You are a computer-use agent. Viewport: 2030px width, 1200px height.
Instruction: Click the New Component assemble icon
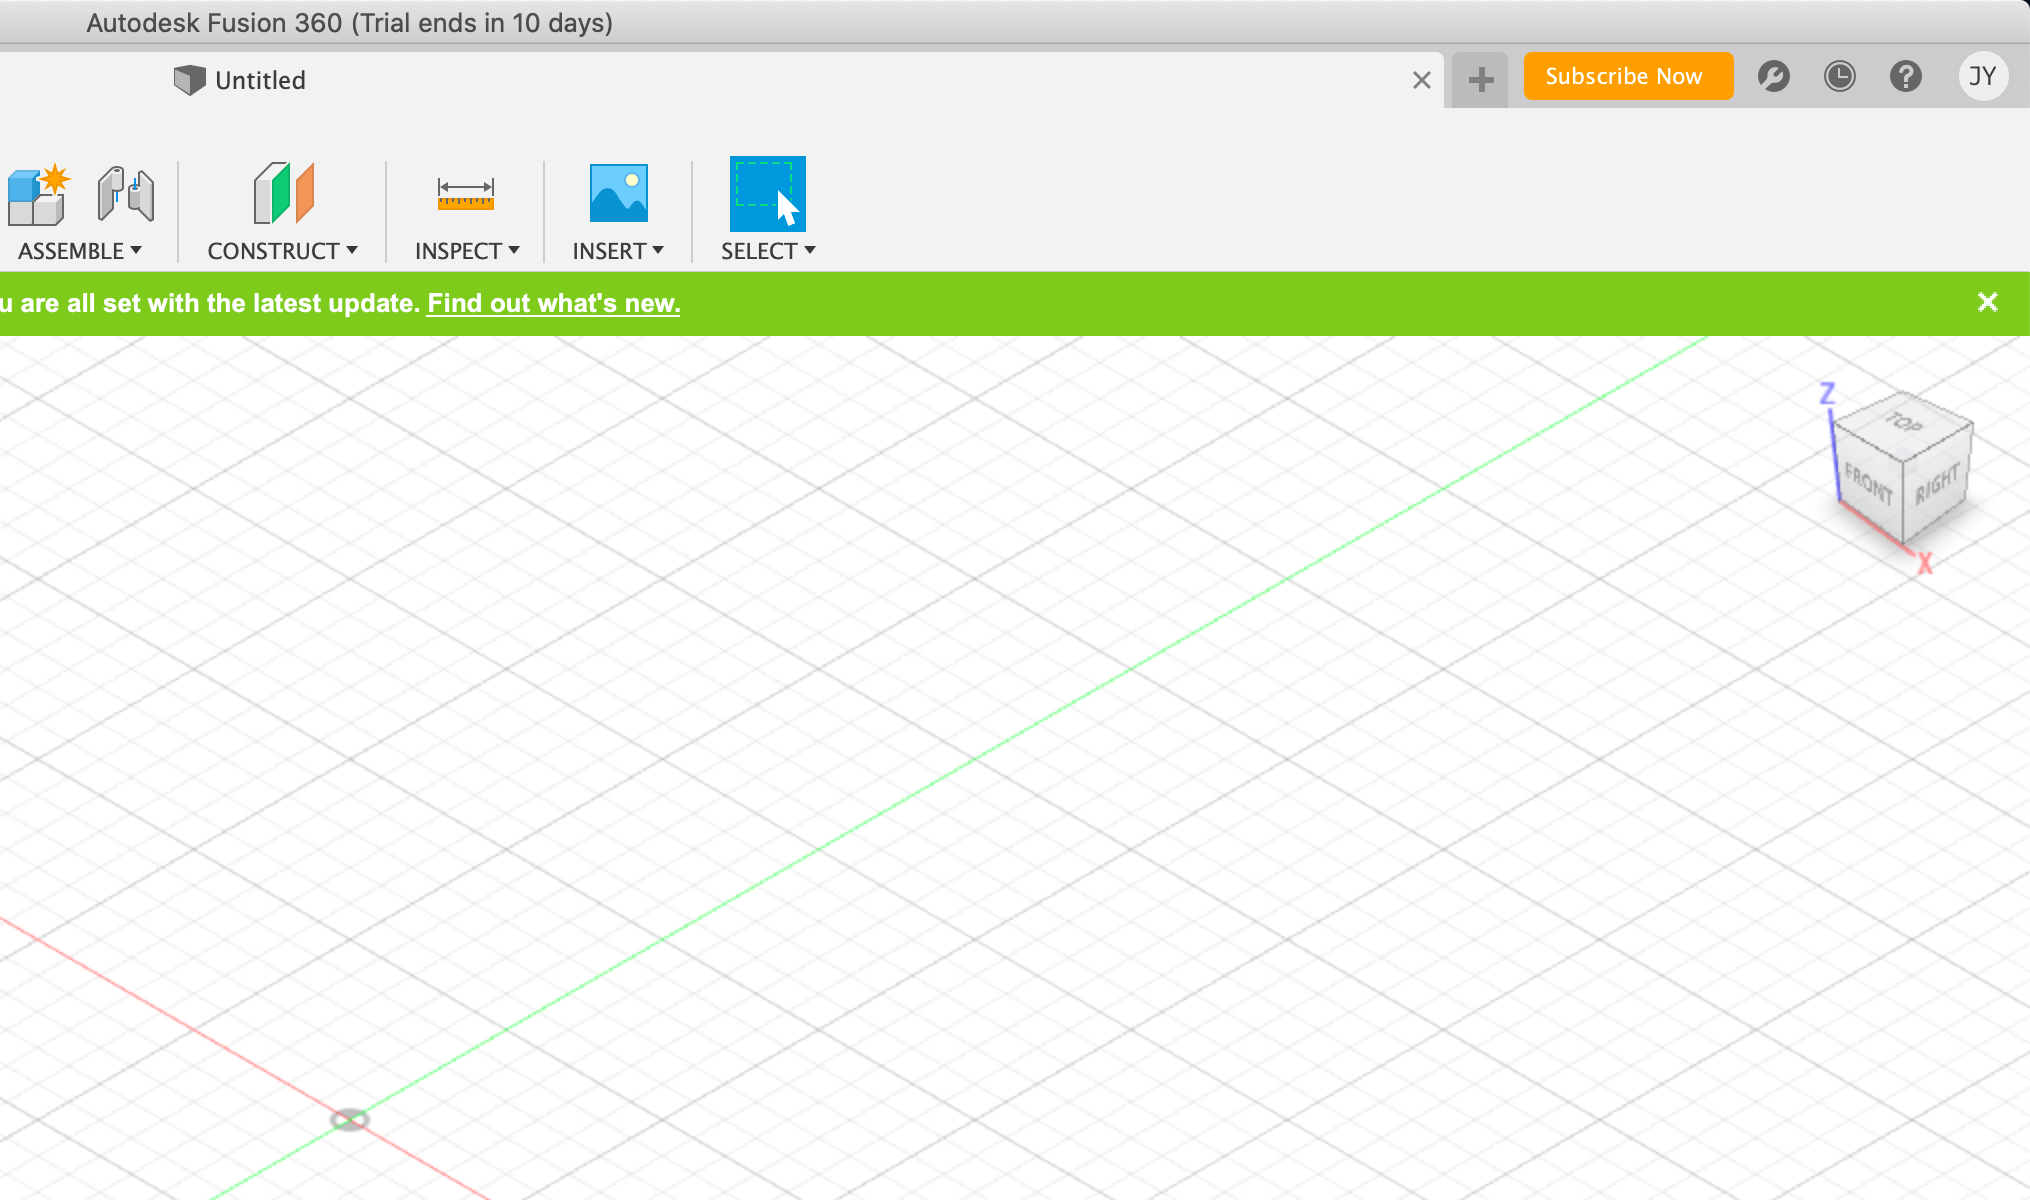[x=38, y=195]
